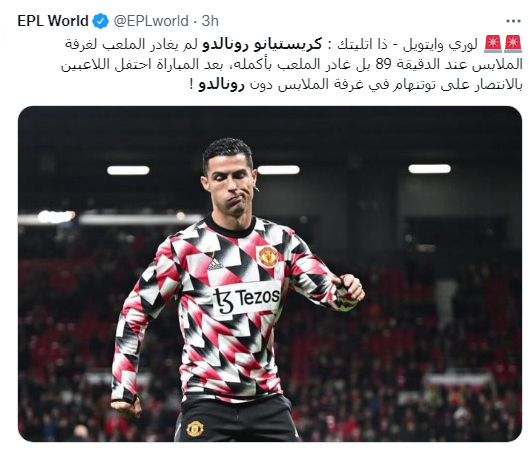
Task: Open the three-dot more options menu
Action: tap(513, 21)
